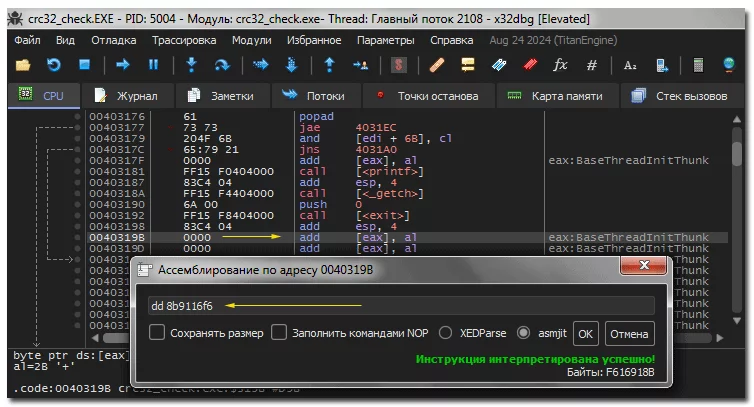Switch to the Потоки tab
Image resolution: width=754 pixels, height=407 pixels.
pyautogui.click(x=315, y=96)
